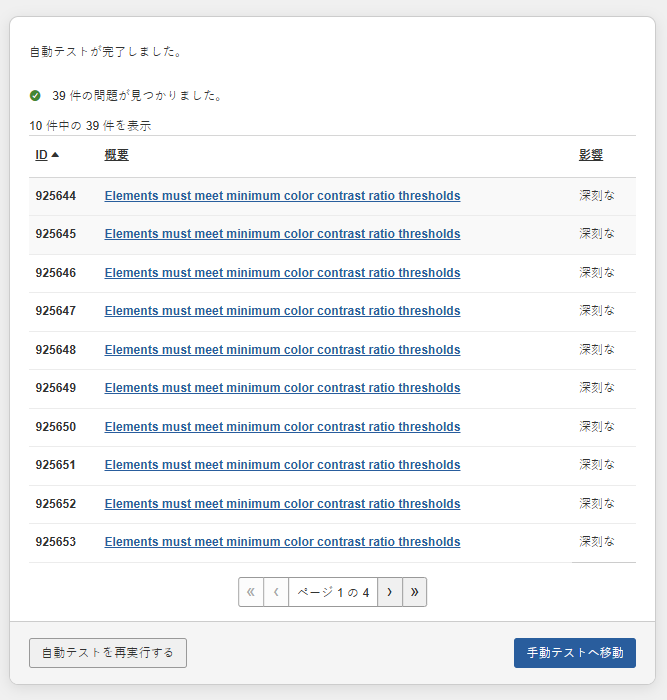Open issue 925645 color contrast link
This screenshot has height=700, width=667.
tap(282, 234)
